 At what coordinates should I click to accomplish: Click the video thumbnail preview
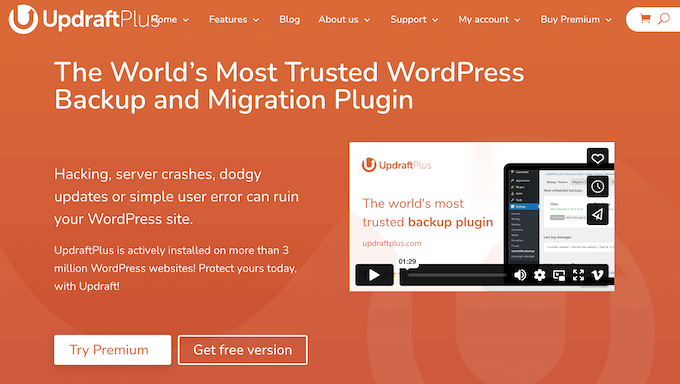pos(481,216)
